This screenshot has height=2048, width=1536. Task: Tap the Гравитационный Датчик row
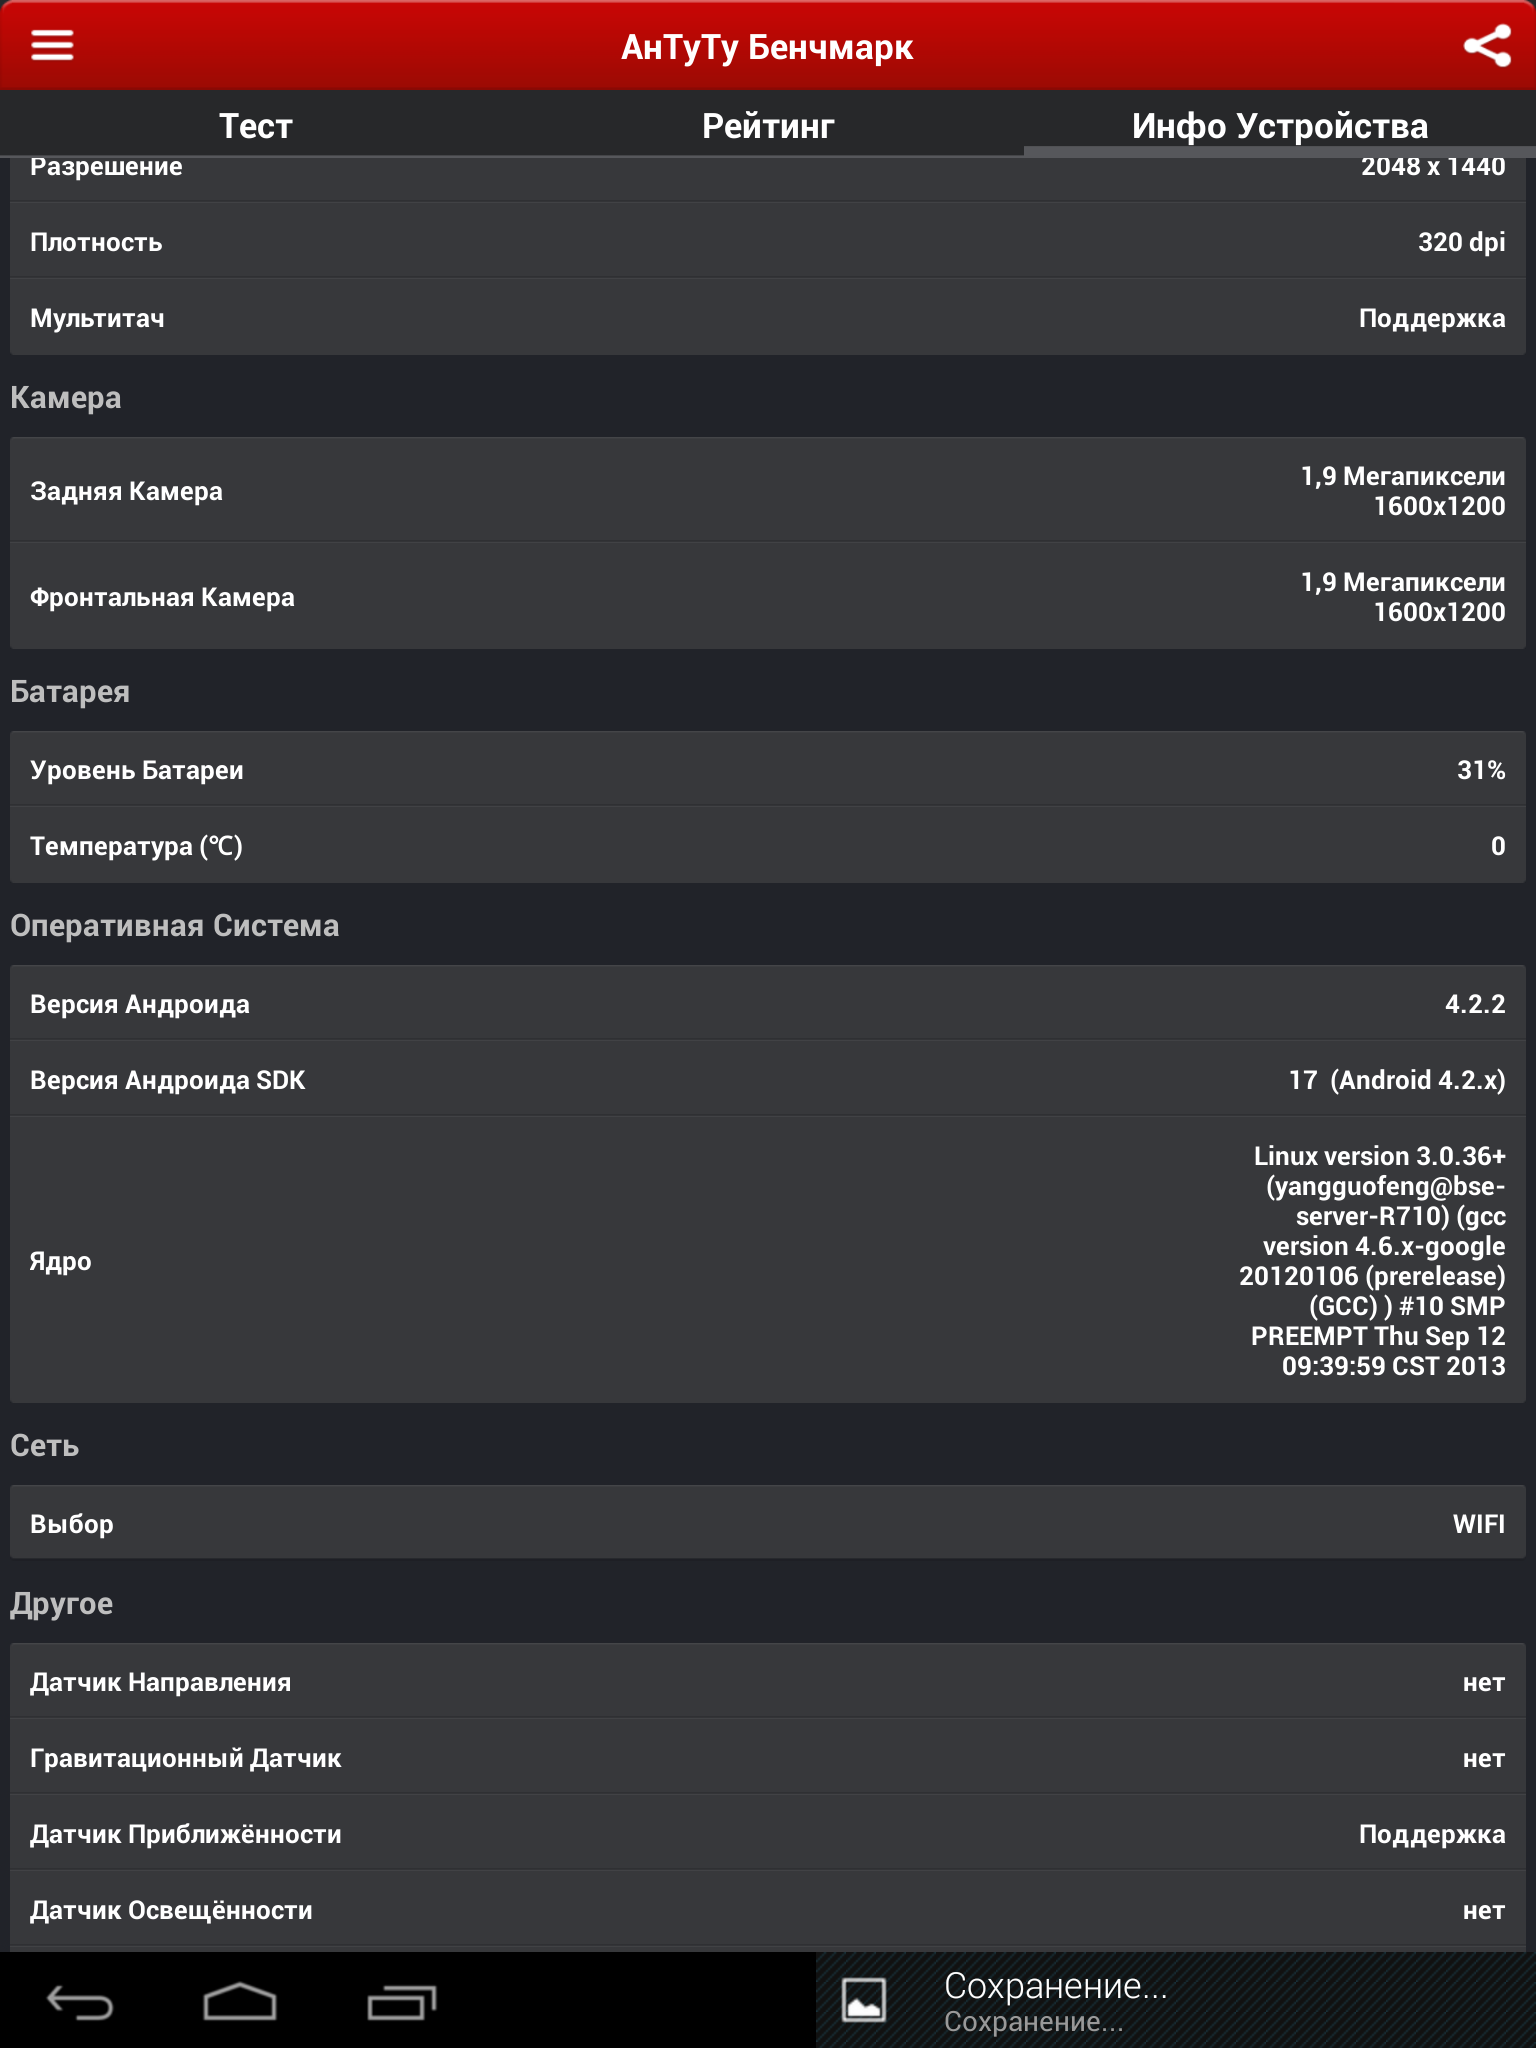tap(768, 1757)
